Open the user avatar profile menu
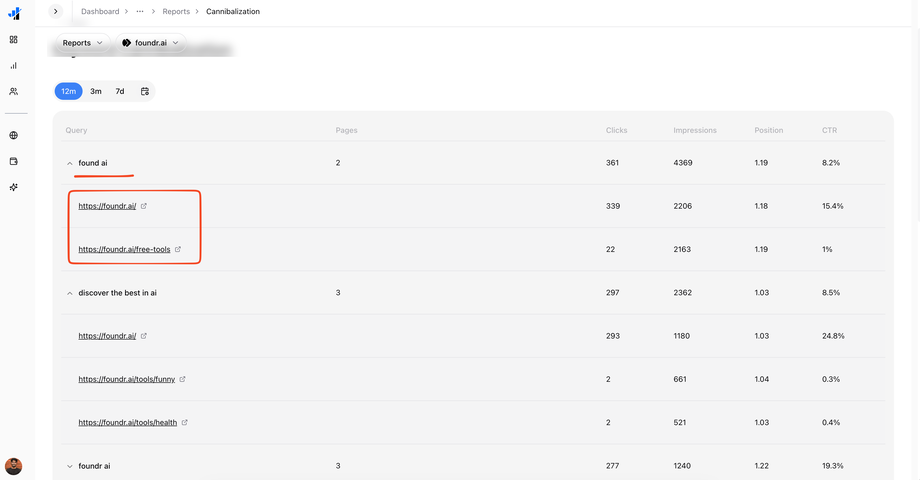The height and width of the screenshot is (480, 920). click(13, 467)
